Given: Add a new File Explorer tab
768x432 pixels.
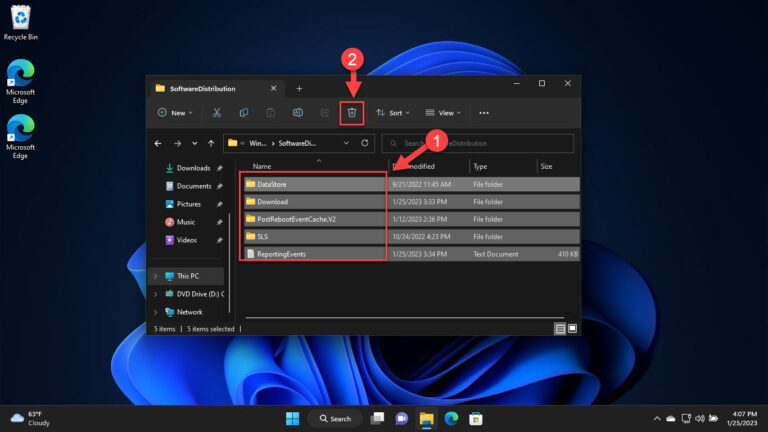Looking at the screenshot, I should (298, 88).
